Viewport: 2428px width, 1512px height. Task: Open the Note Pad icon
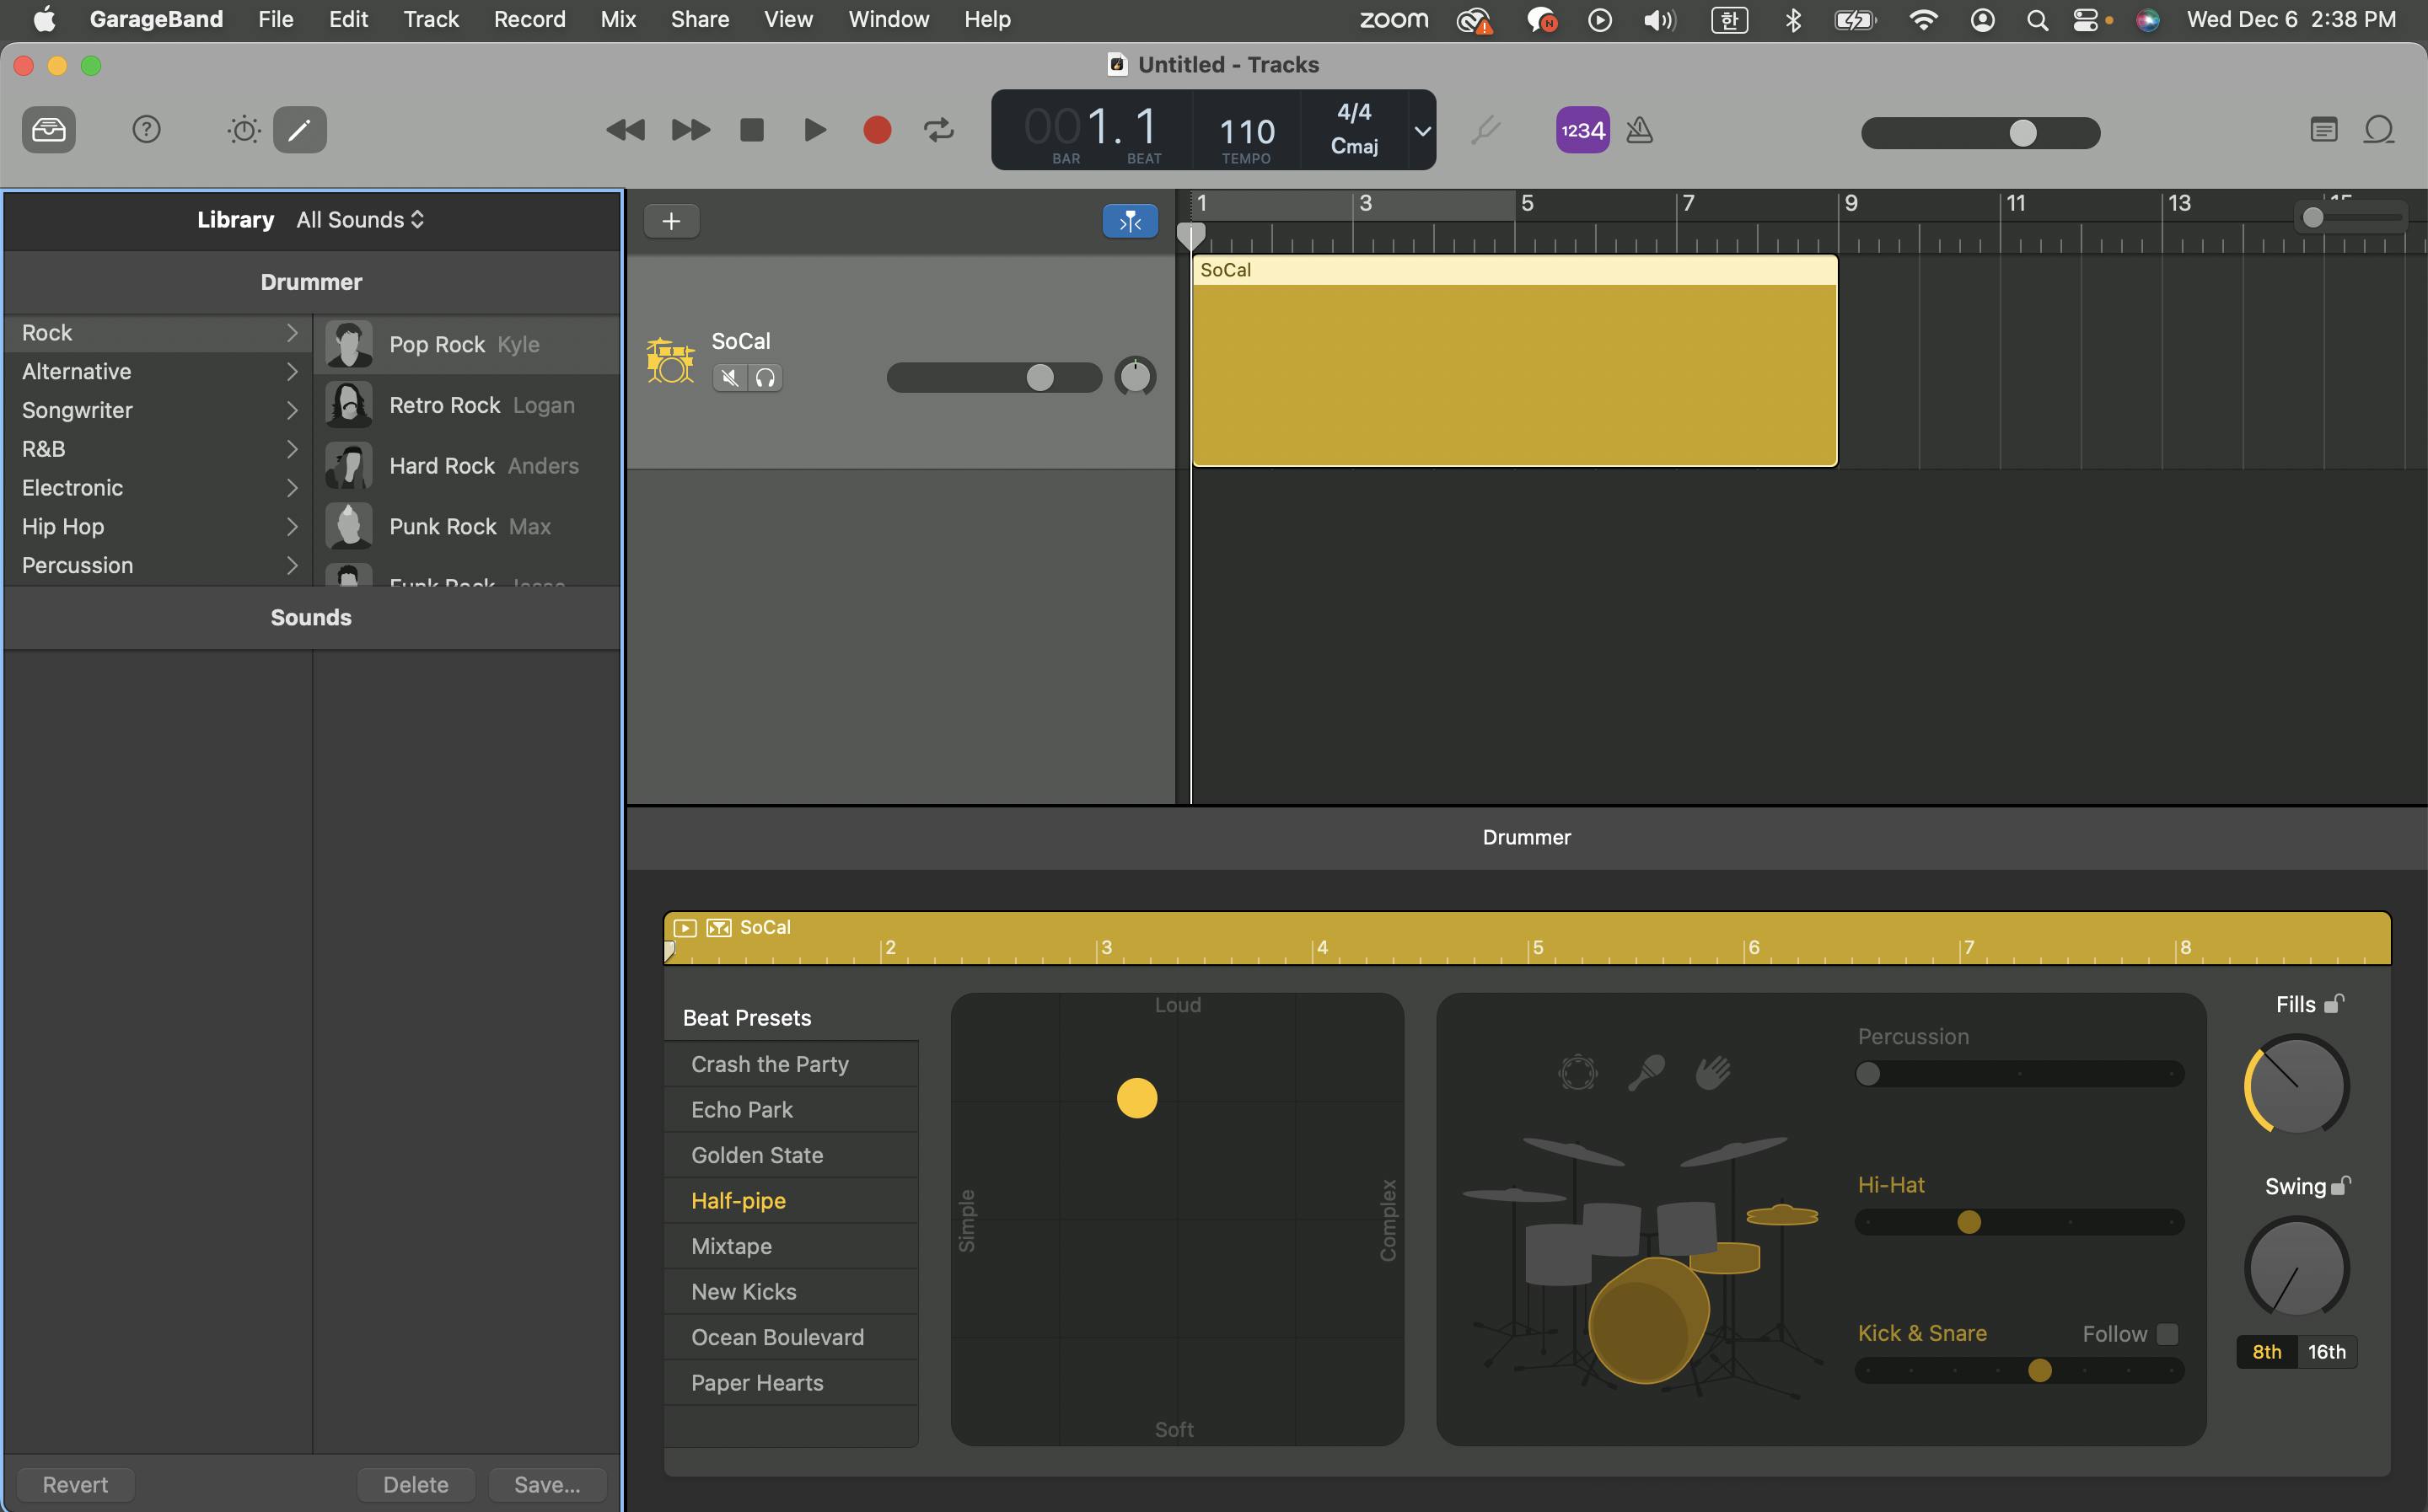pyautogui.click(x=2324, y=130)
